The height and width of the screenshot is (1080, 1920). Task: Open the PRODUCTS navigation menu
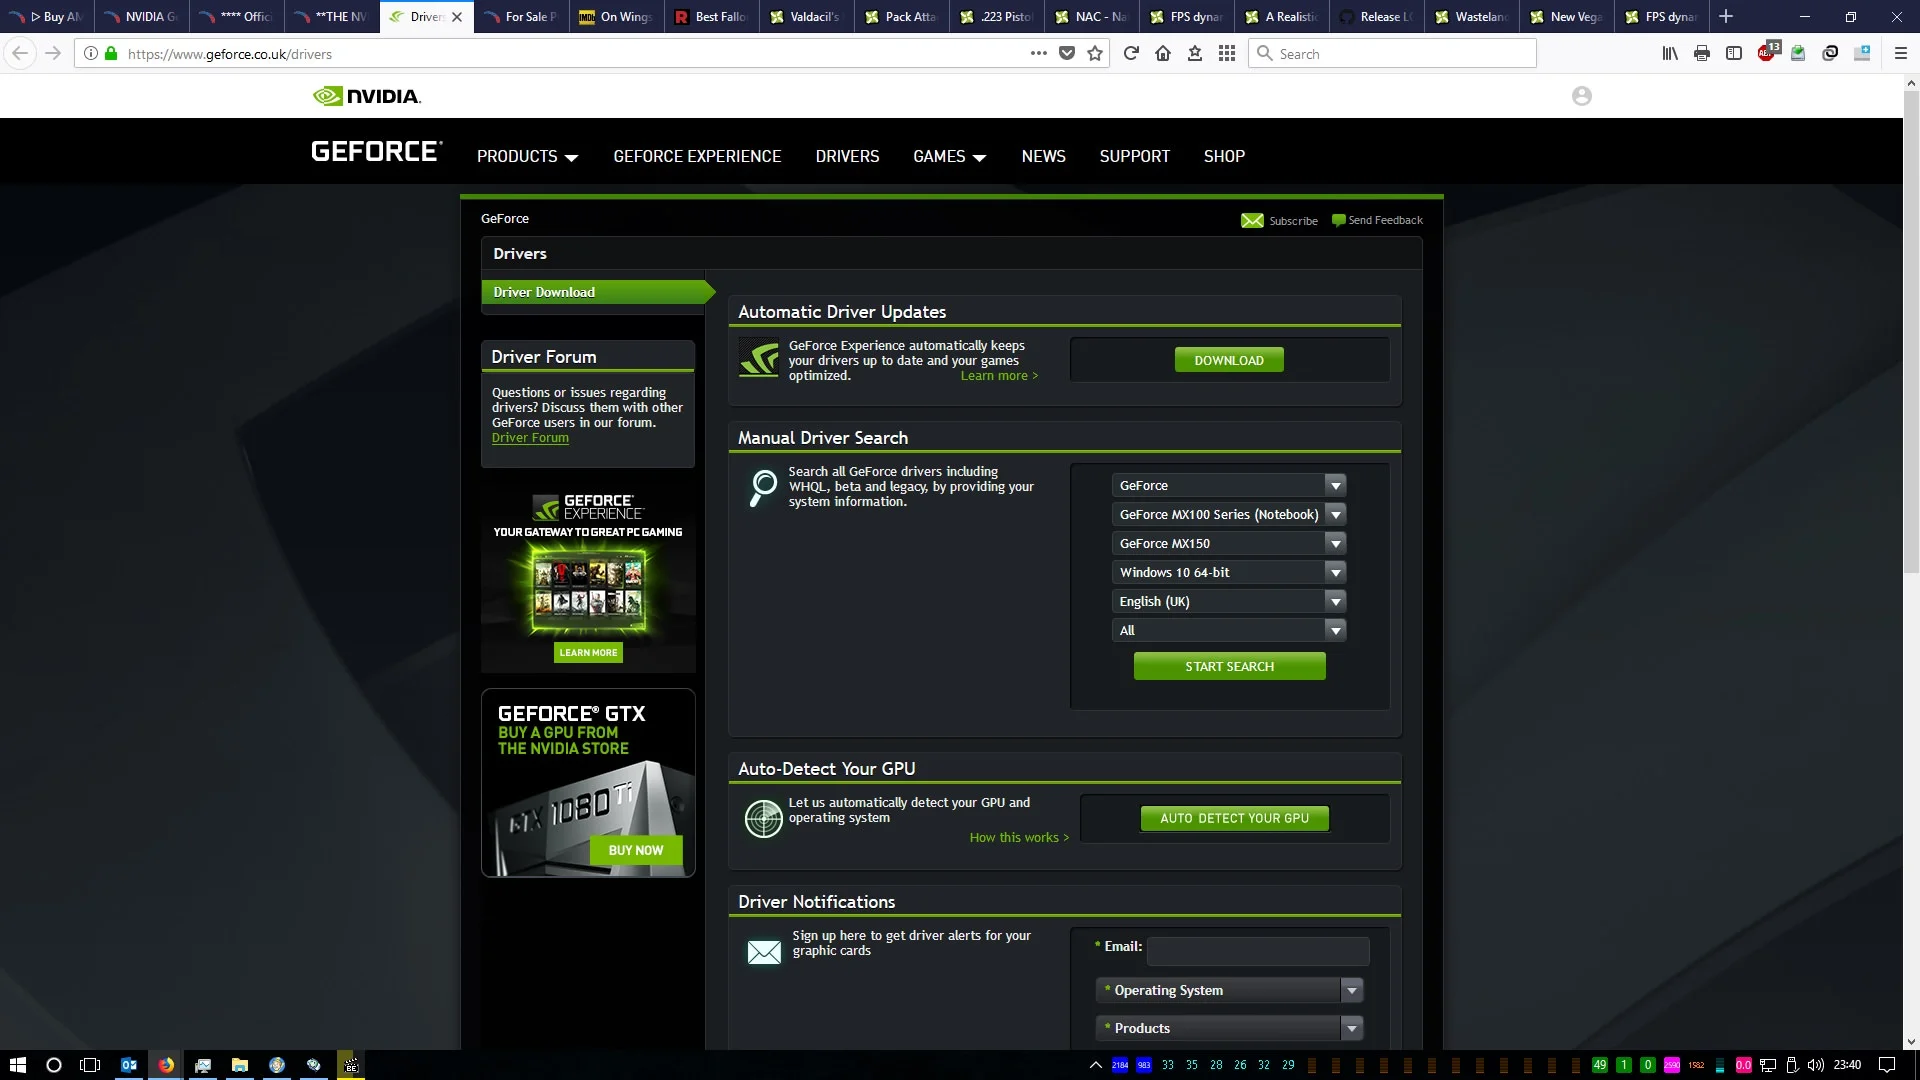[527, 156]
